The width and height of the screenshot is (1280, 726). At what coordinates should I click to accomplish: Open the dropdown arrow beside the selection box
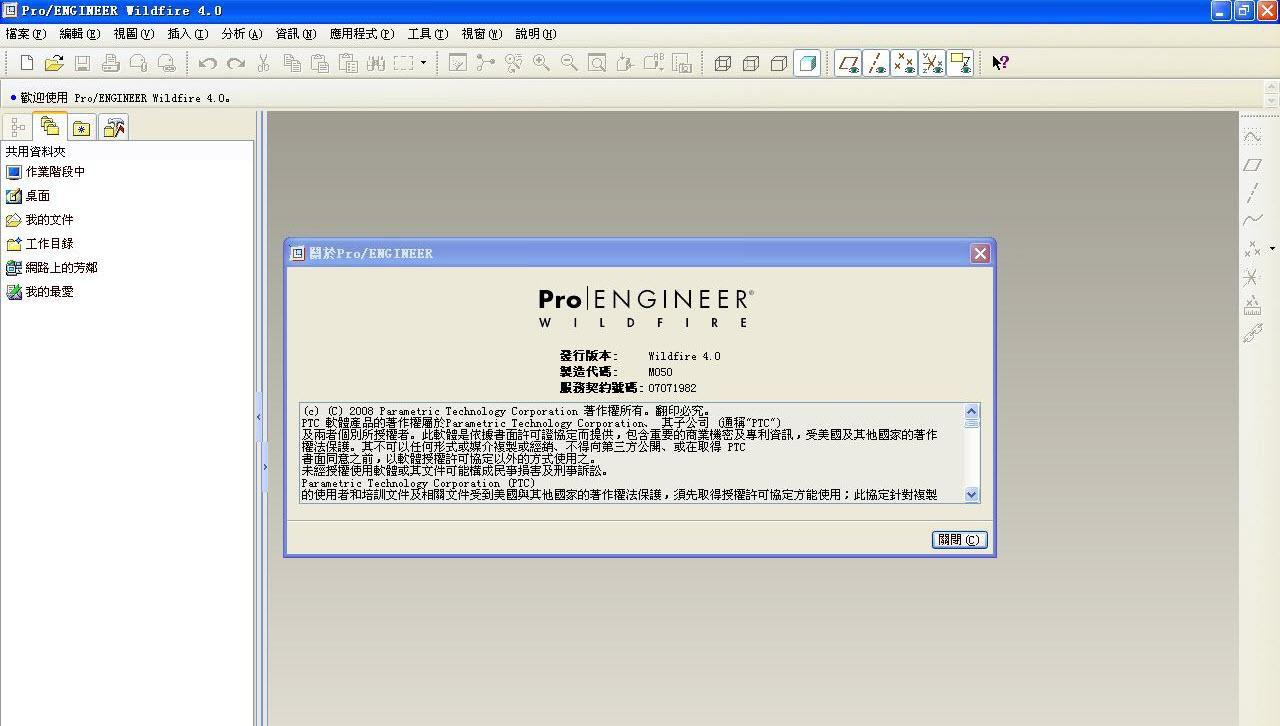tap(423, 63)
